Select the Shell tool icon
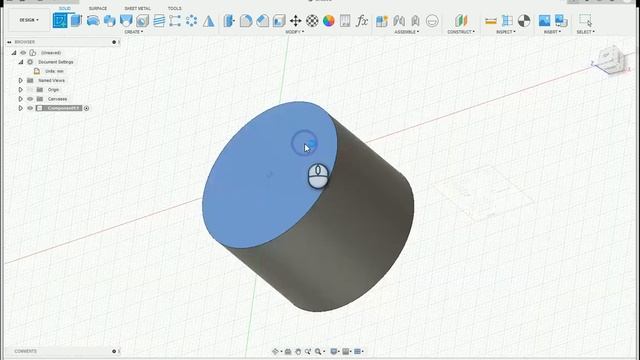Viewport: 640px width, 360px height. click(x=279, y=20)
